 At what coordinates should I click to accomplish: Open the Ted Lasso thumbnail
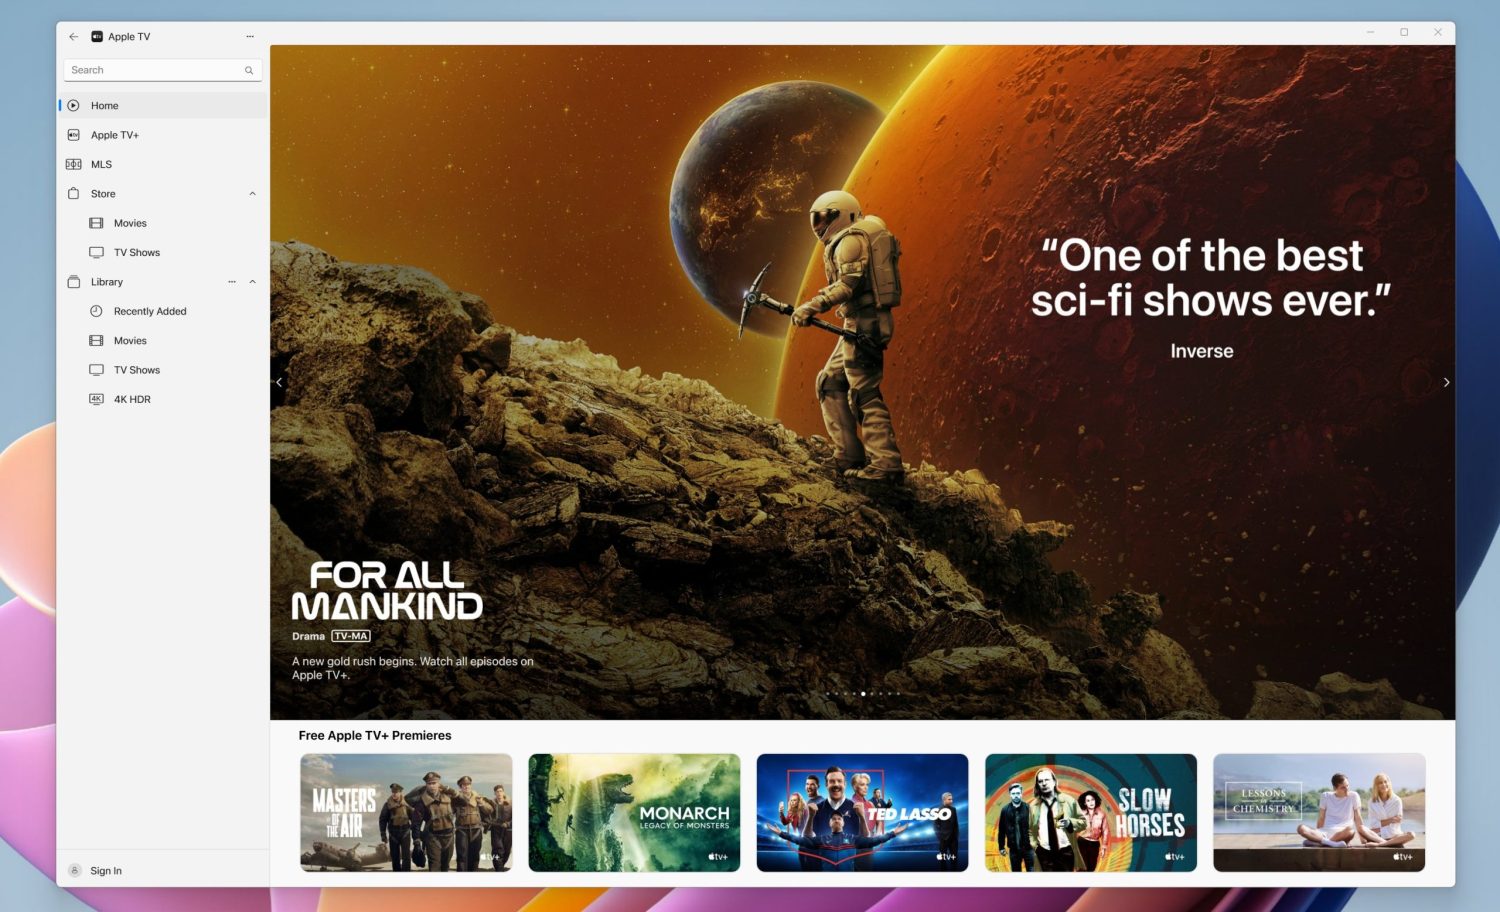coord(862,812)
